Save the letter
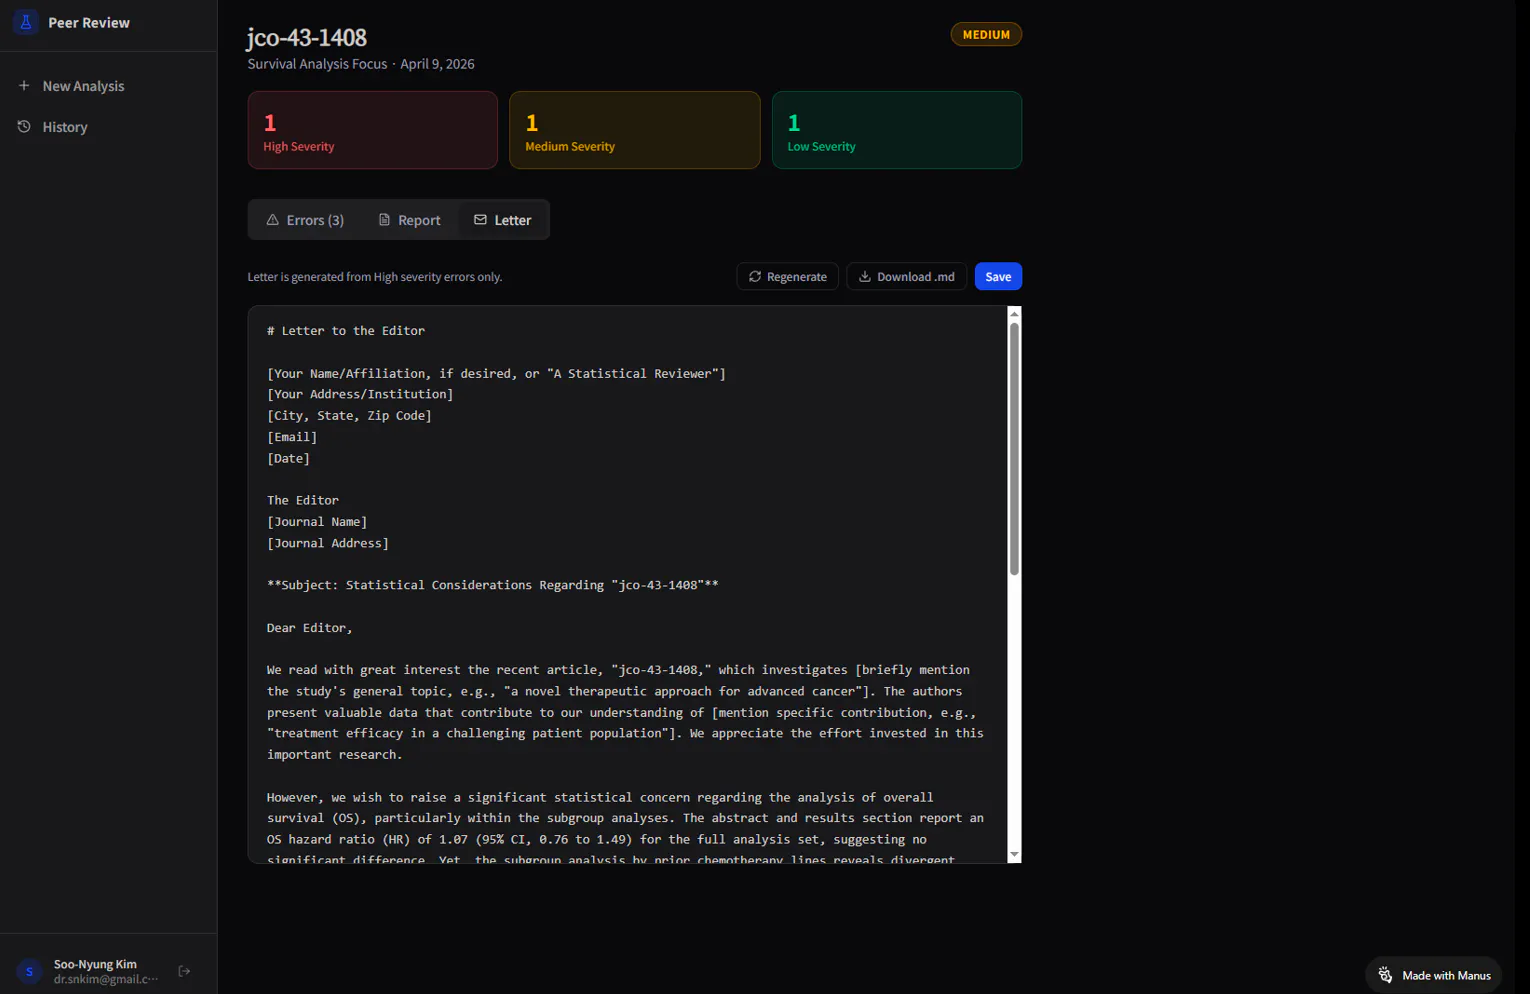The width and height of the screenshot is (1530, 994). [x=998, y=277]
